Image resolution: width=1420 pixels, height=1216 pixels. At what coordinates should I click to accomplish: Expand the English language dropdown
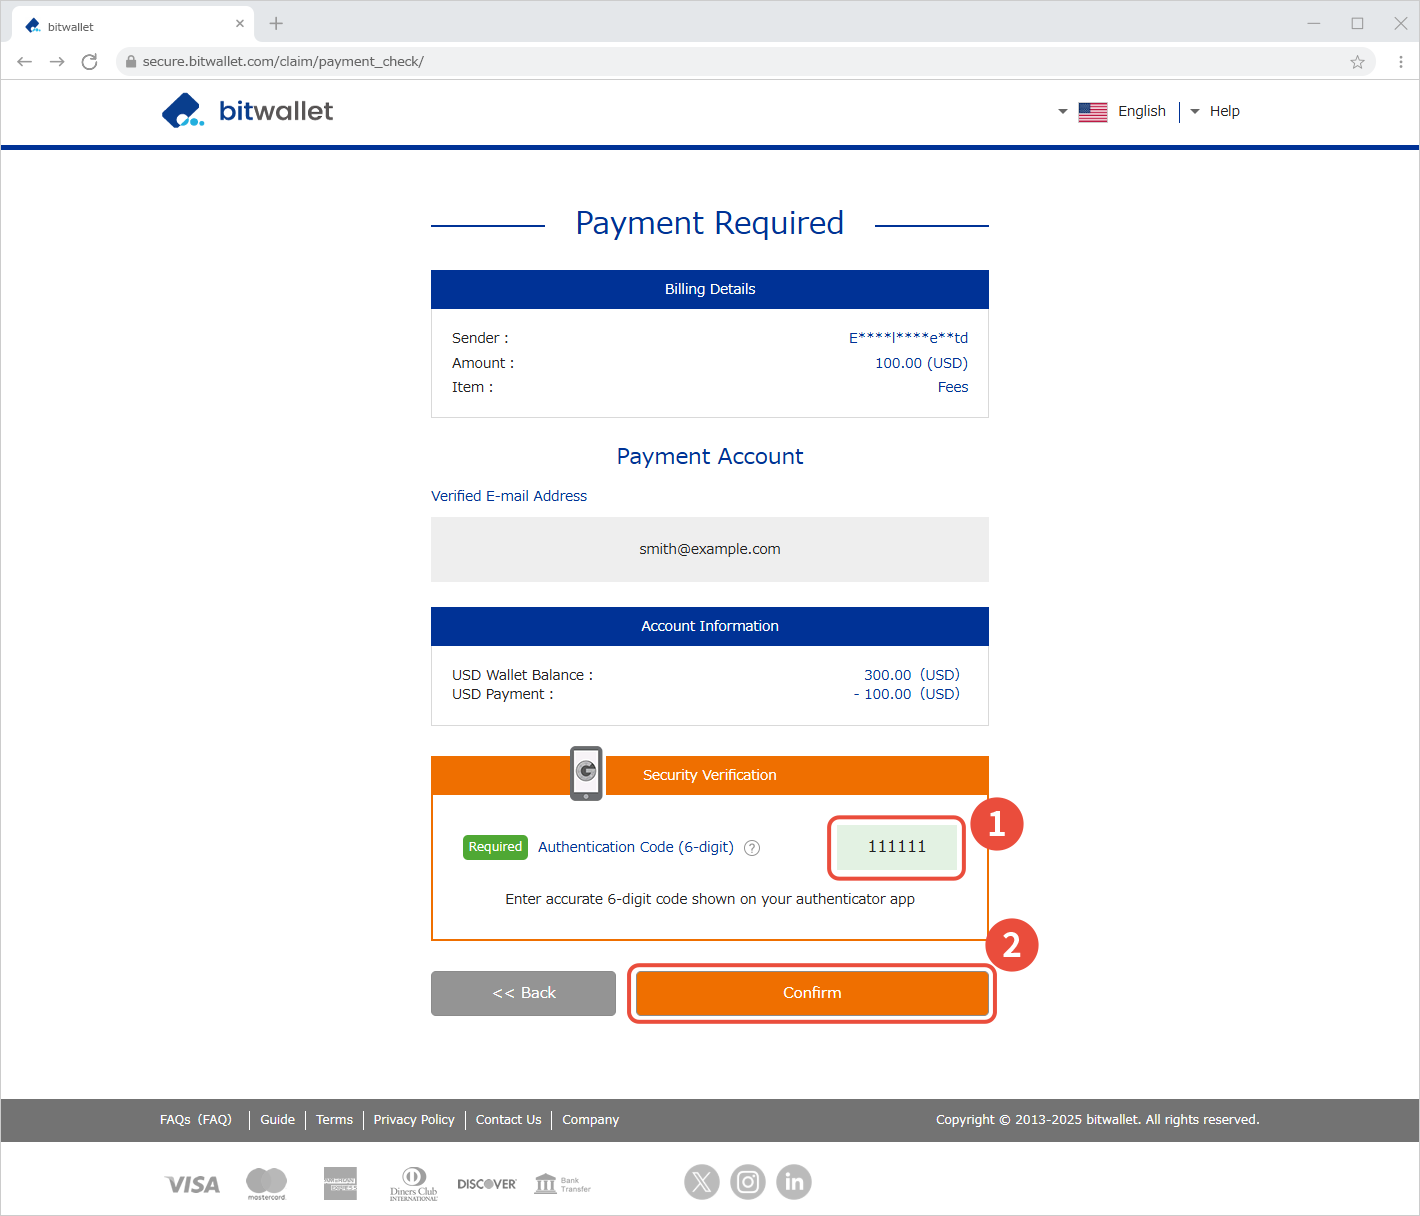(x=1112, y=111)
